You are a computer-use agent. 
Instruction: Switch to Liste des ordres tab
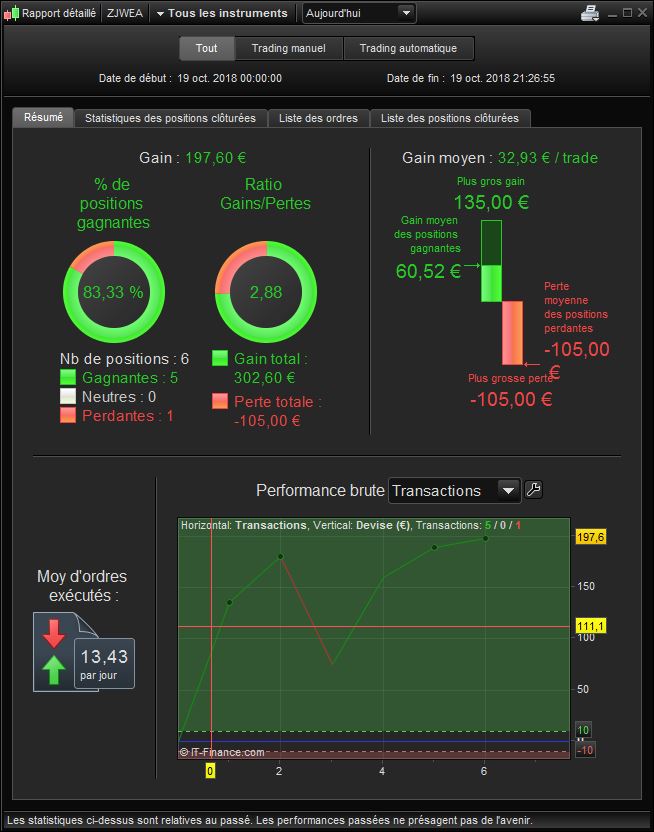(318, 118)
